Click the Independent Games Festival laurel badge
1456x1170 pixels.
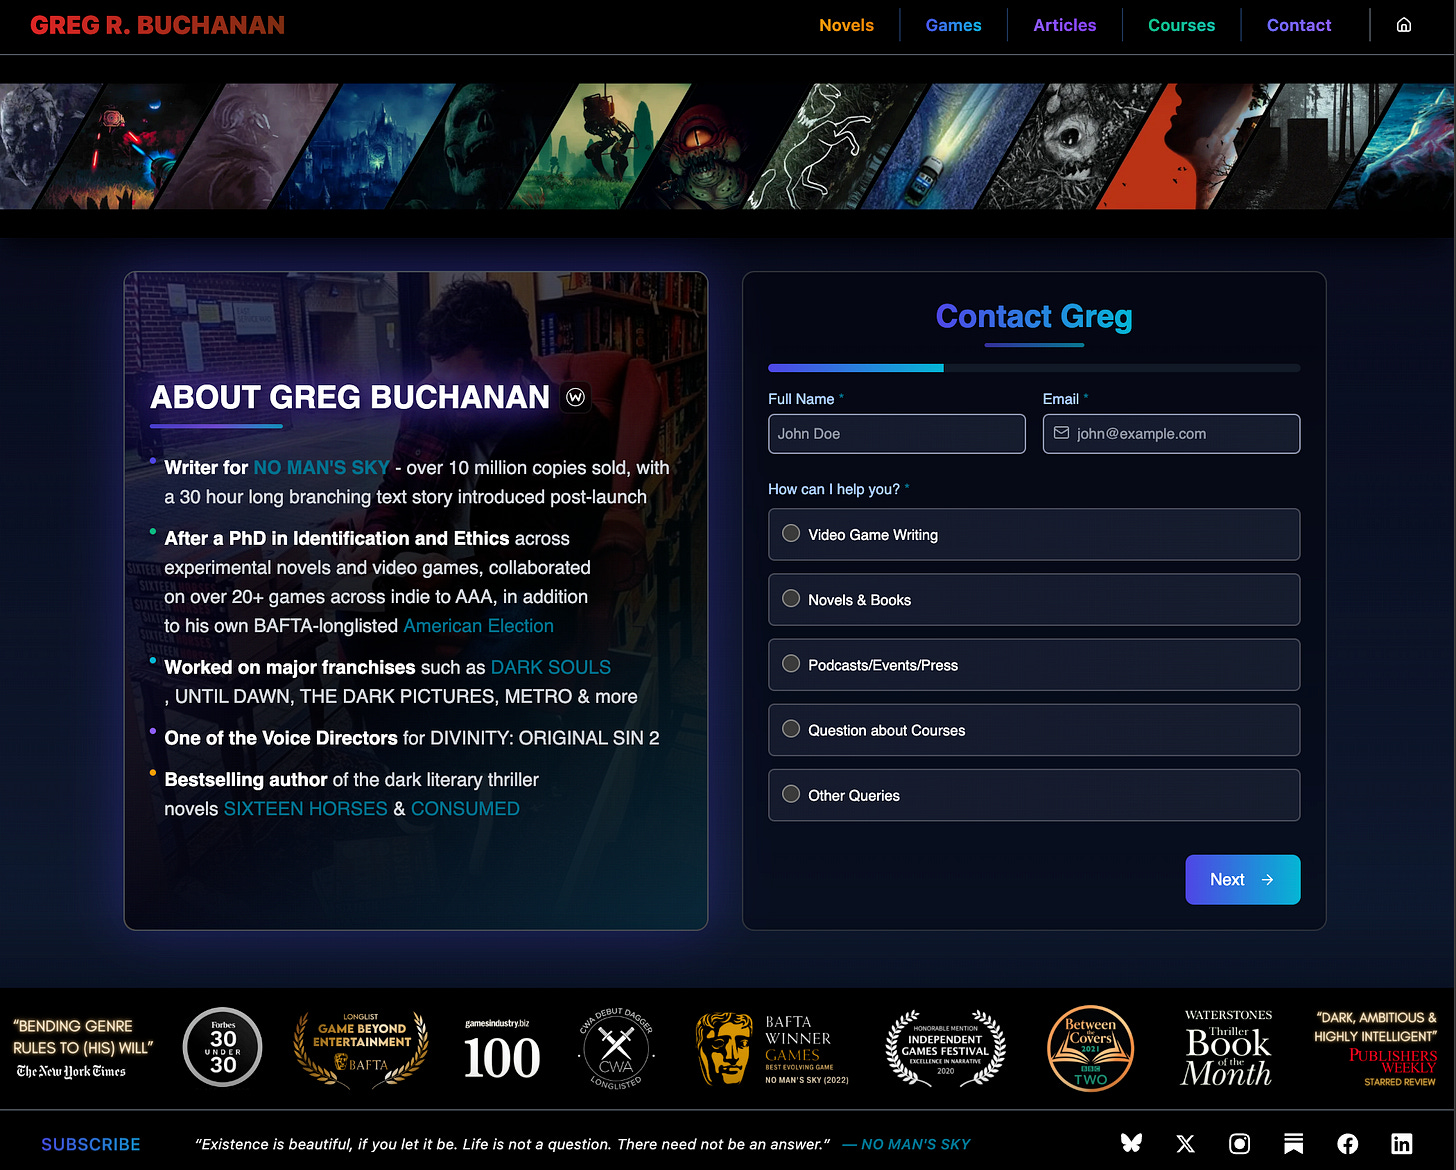[x=945, y=1048]
